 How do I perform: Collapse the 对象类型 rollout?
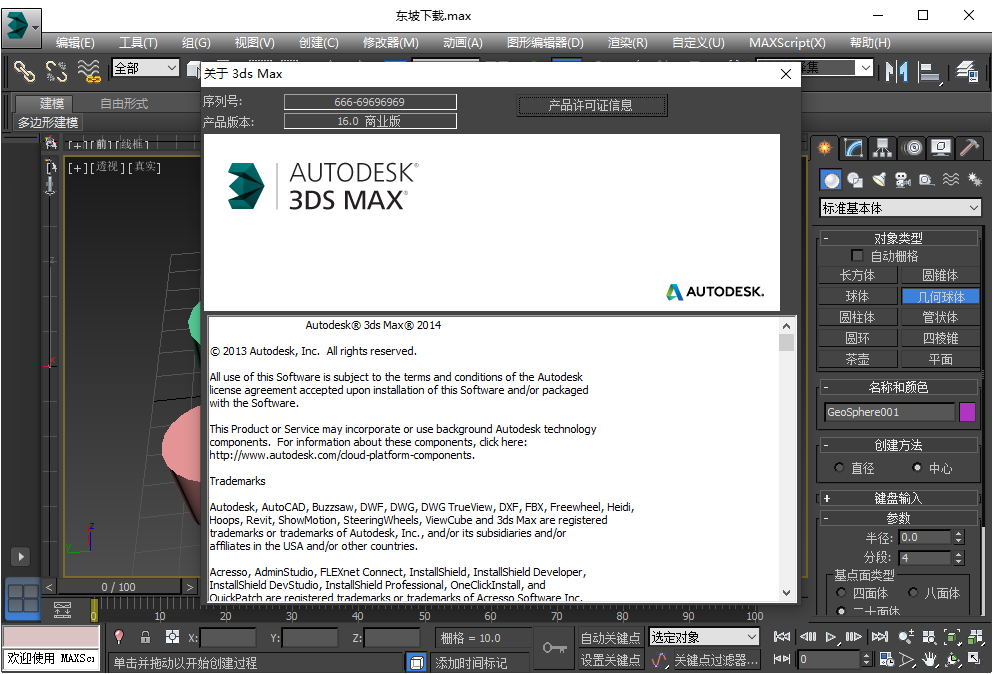pyautogui.click(x=899, y=238)
